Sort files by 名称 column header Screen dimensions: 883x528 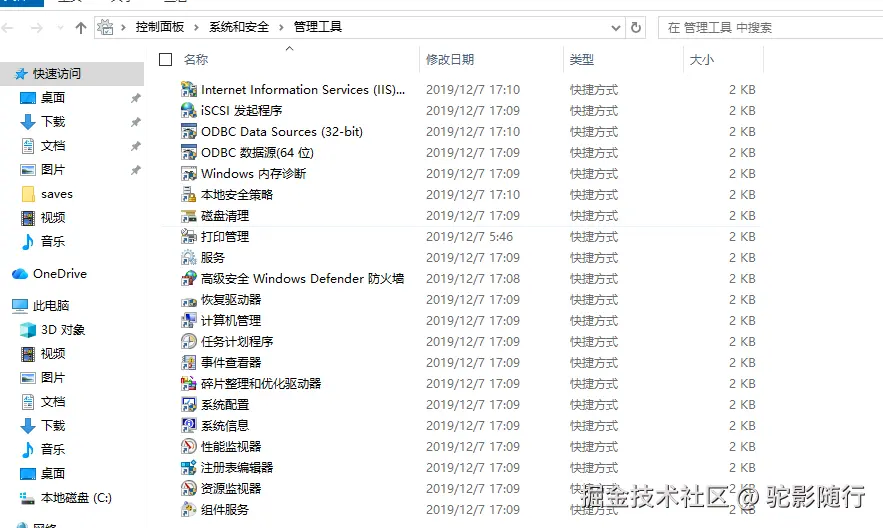[195, 60]
